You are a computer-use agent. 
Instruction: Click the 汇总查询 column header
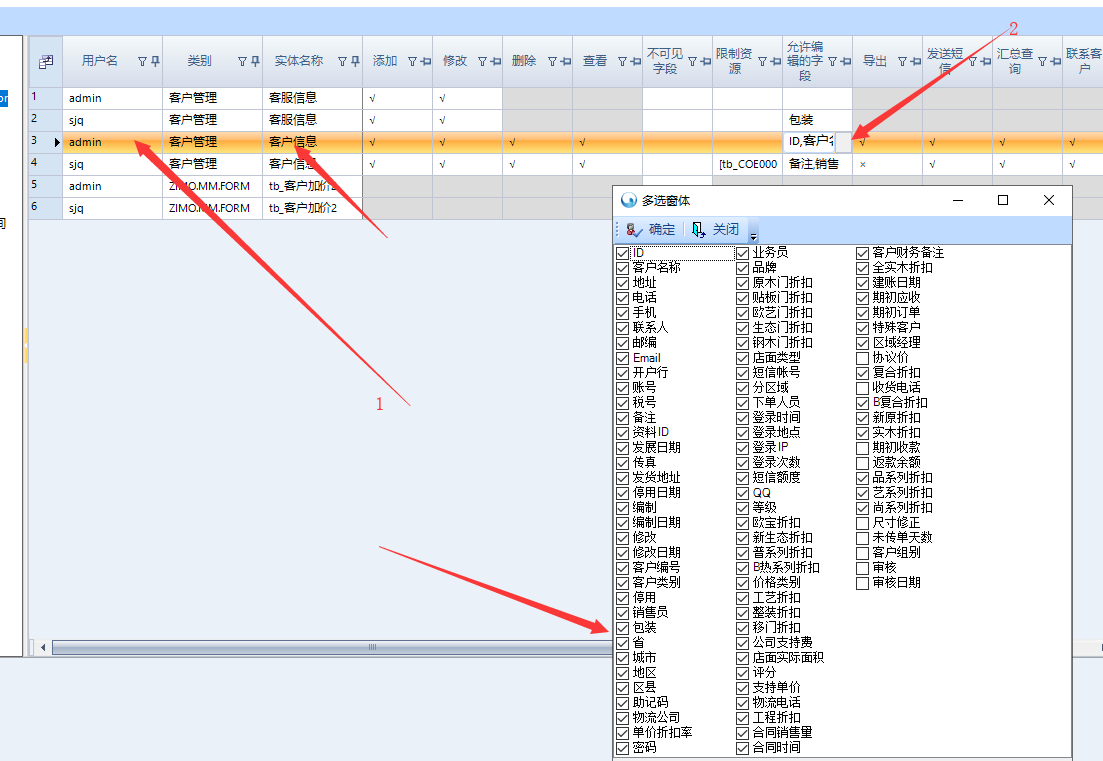(1014, 62)
